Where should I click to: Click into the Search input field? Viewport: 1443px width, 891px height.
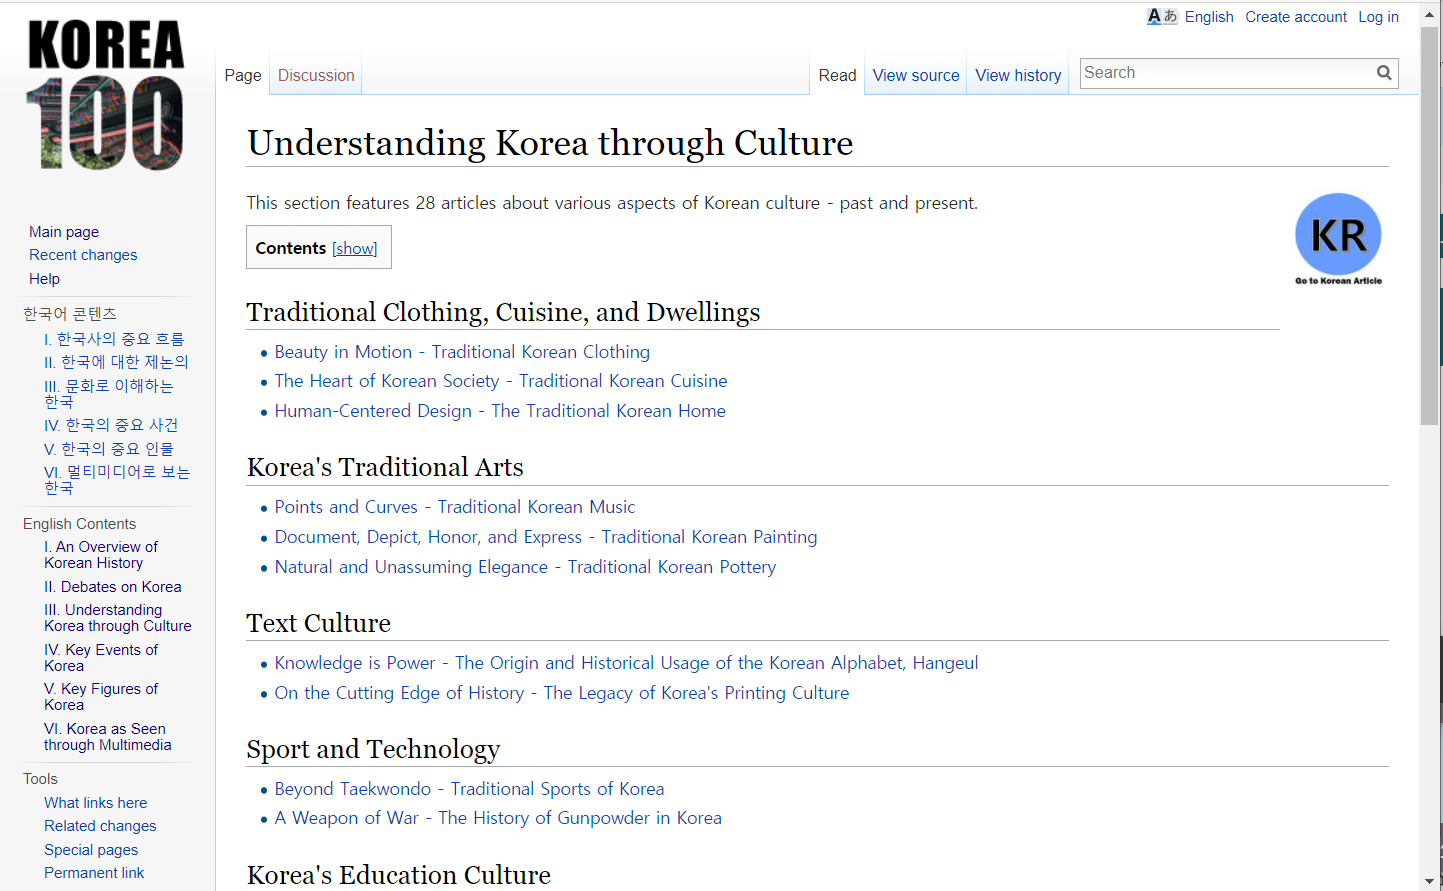pyautogui.click(x=1226, y=73)
